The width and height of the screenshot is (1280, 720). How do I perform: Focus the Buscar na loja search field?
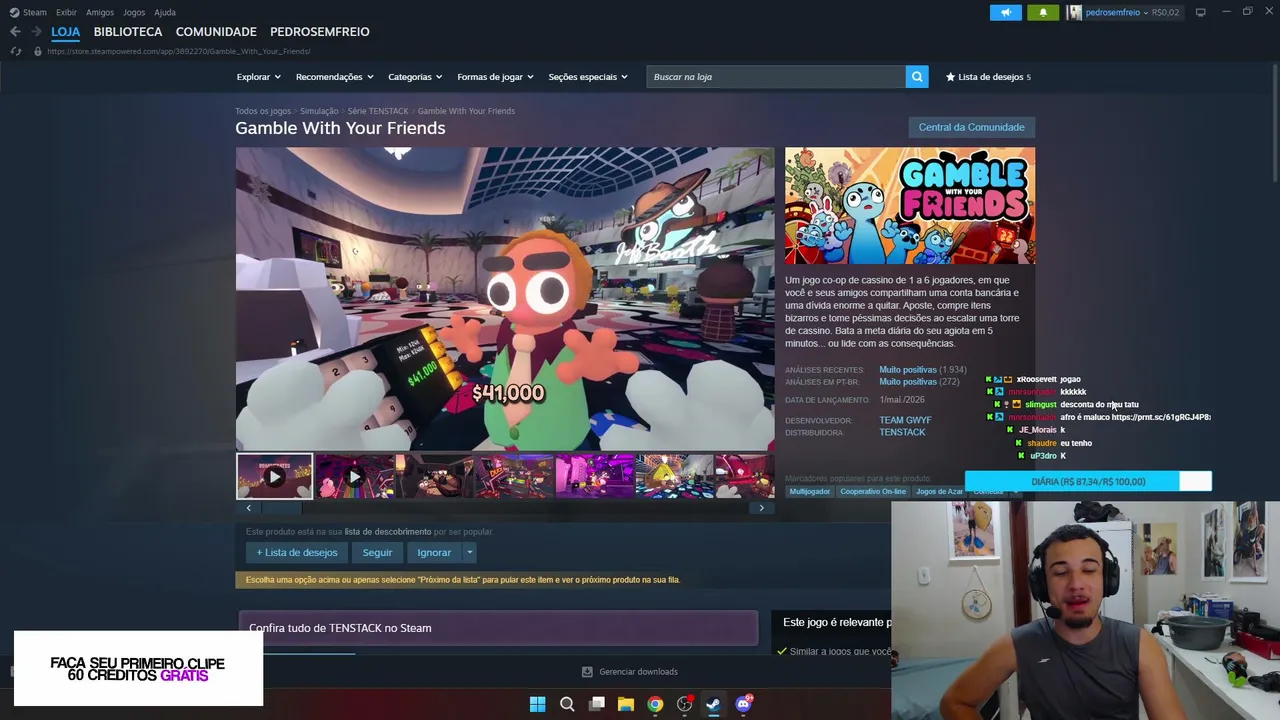[x=776, y=77]
